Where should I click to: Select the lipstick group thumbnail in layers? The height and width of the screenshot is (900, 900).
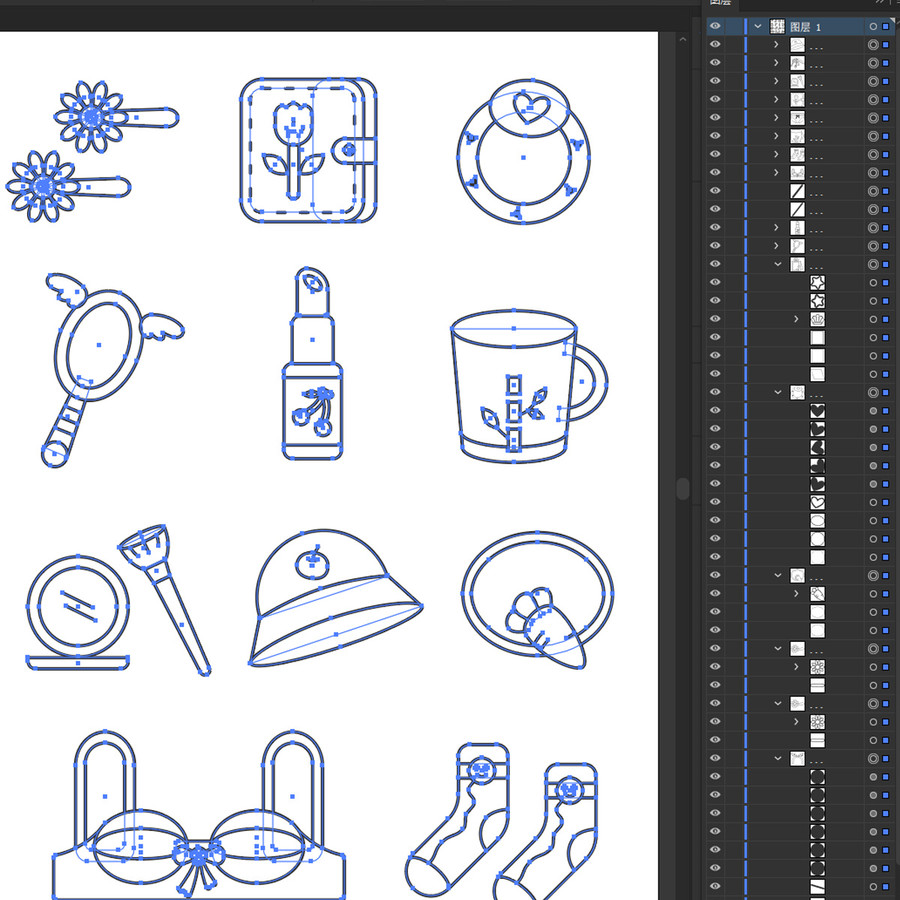click(797, 228)
